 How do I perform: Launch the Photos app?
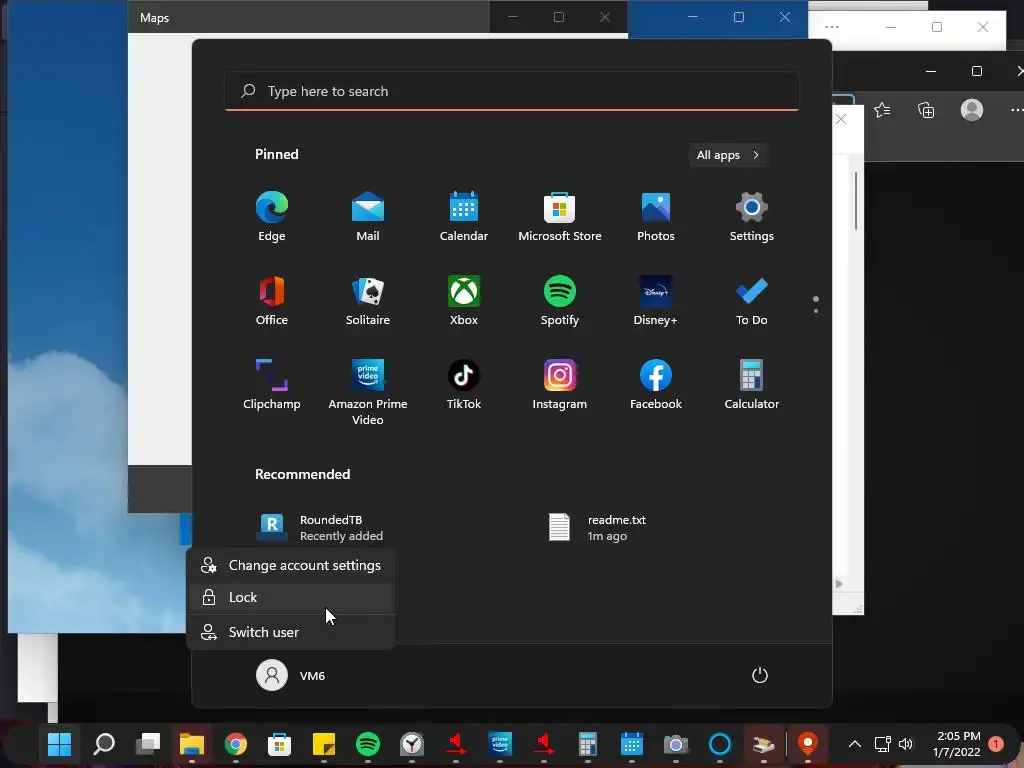(x=656, y=217)
